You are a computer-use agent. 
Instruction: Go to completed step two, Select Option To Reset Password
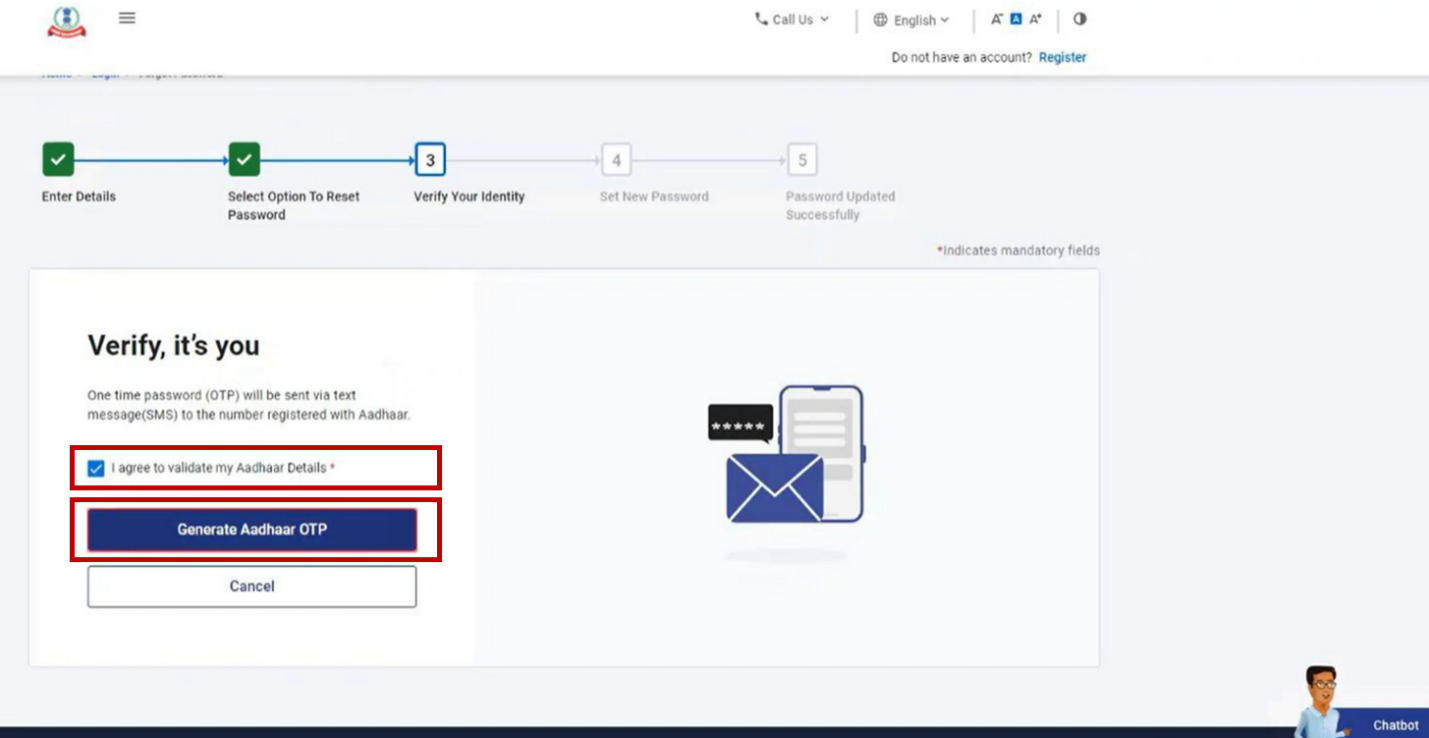click(244, 159)
